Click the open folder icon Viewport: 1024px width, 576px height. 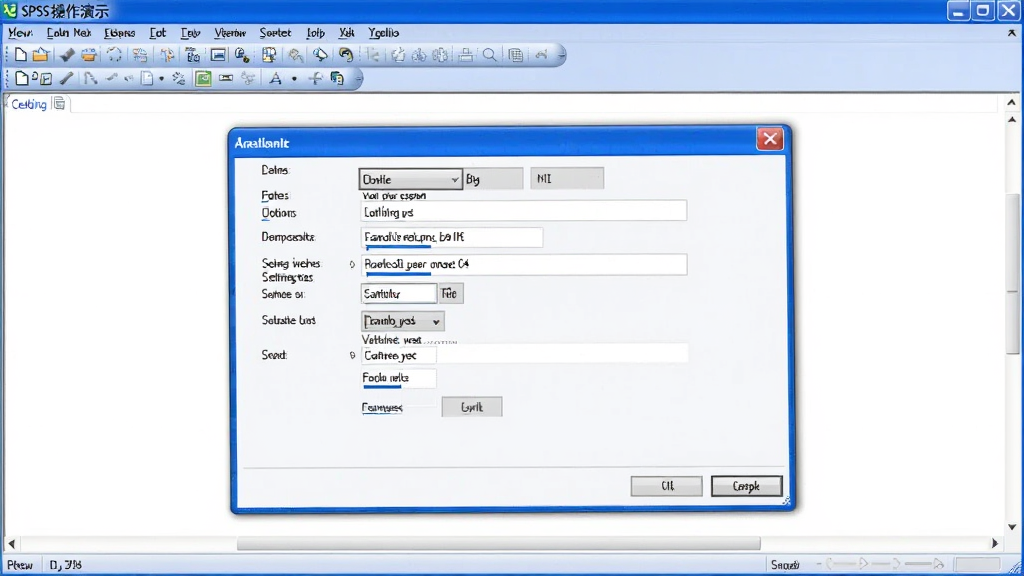pyautogui.click(x=40, y=55)
